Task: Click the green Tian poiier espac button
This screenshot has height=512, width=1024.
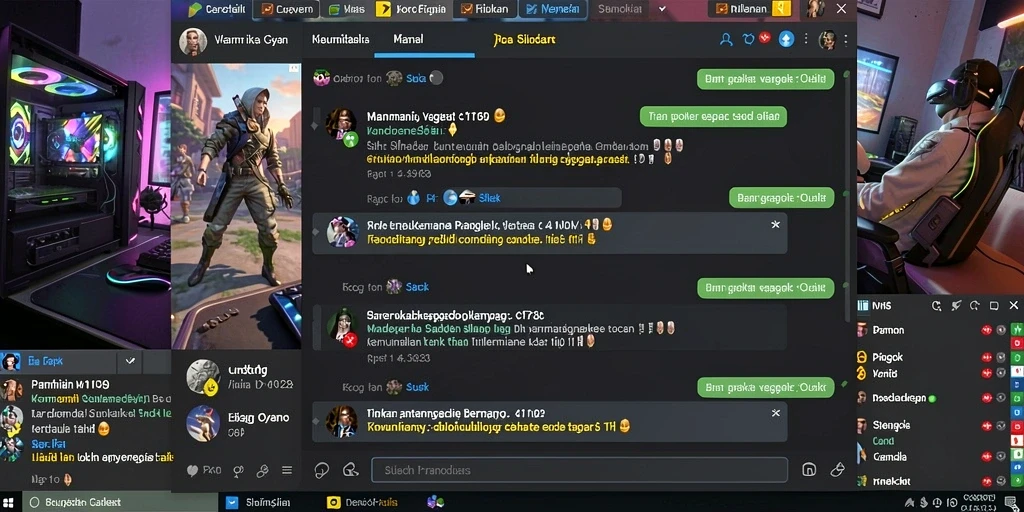Action: click(x=713, y=116)
